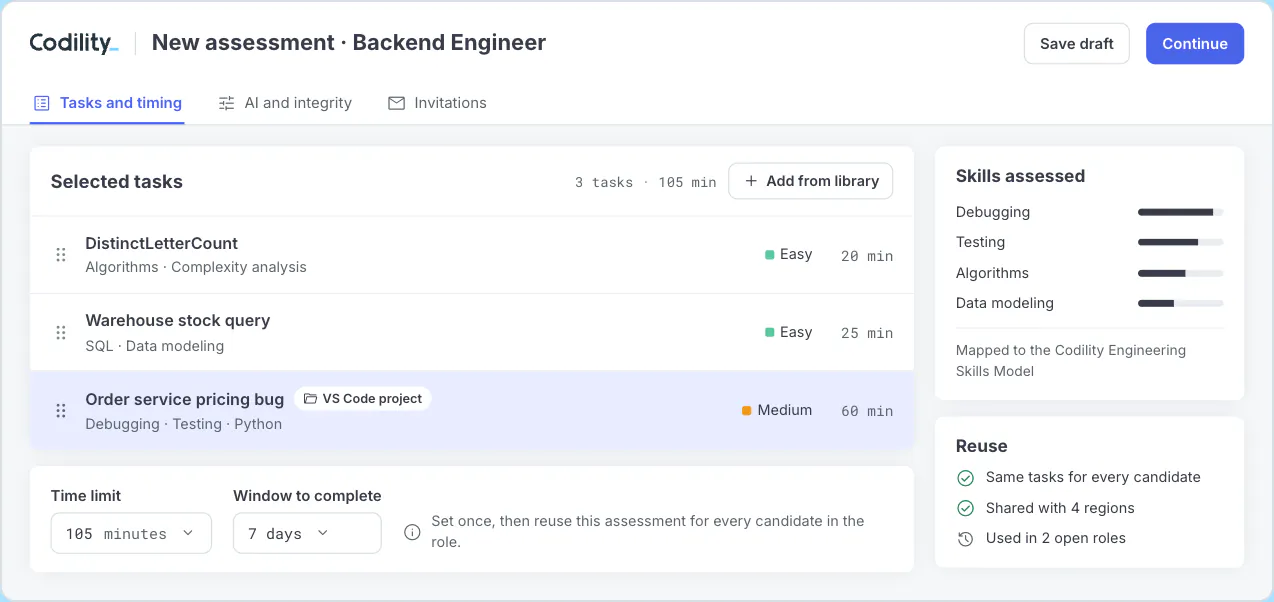Click the Codility logo
1274x602 pixels.
click(74, 43)
